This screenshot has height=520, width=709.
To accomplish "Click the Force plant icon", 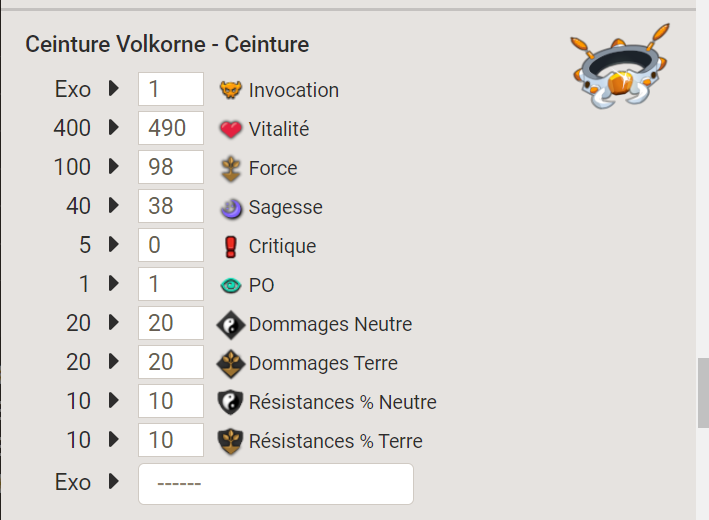I will coord(231,169).
